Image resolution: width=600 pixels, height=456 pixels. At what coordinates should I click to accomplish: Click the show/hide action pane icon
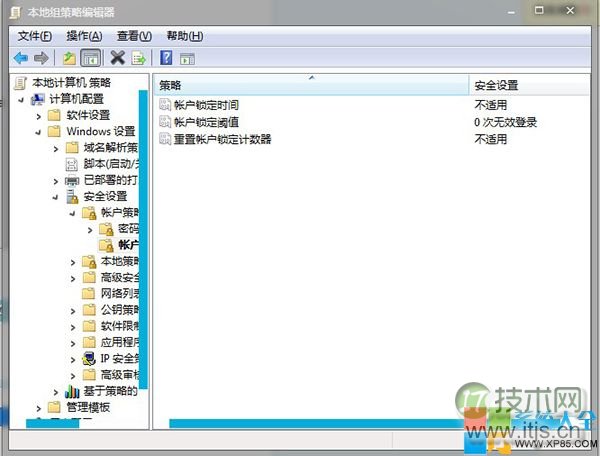click(187, 59)
